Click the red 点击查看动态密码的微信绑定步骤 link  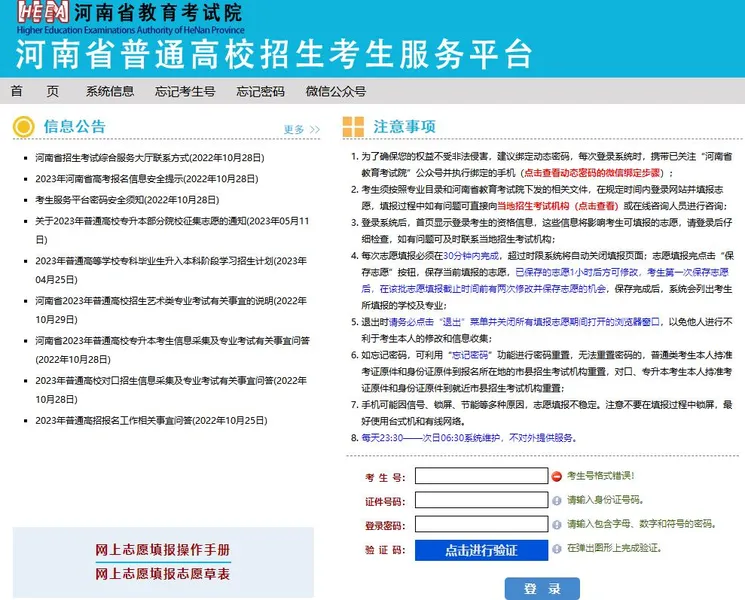592,173
